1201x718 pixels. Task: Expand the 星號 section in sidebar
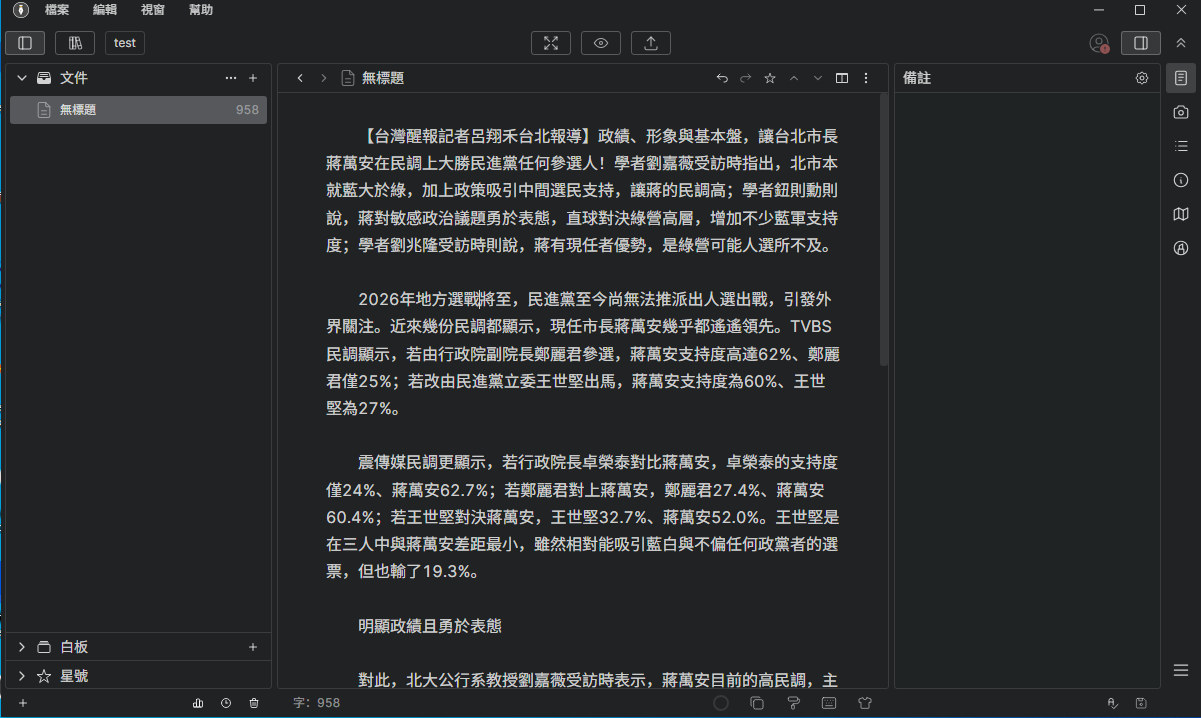tap(21, 675)
